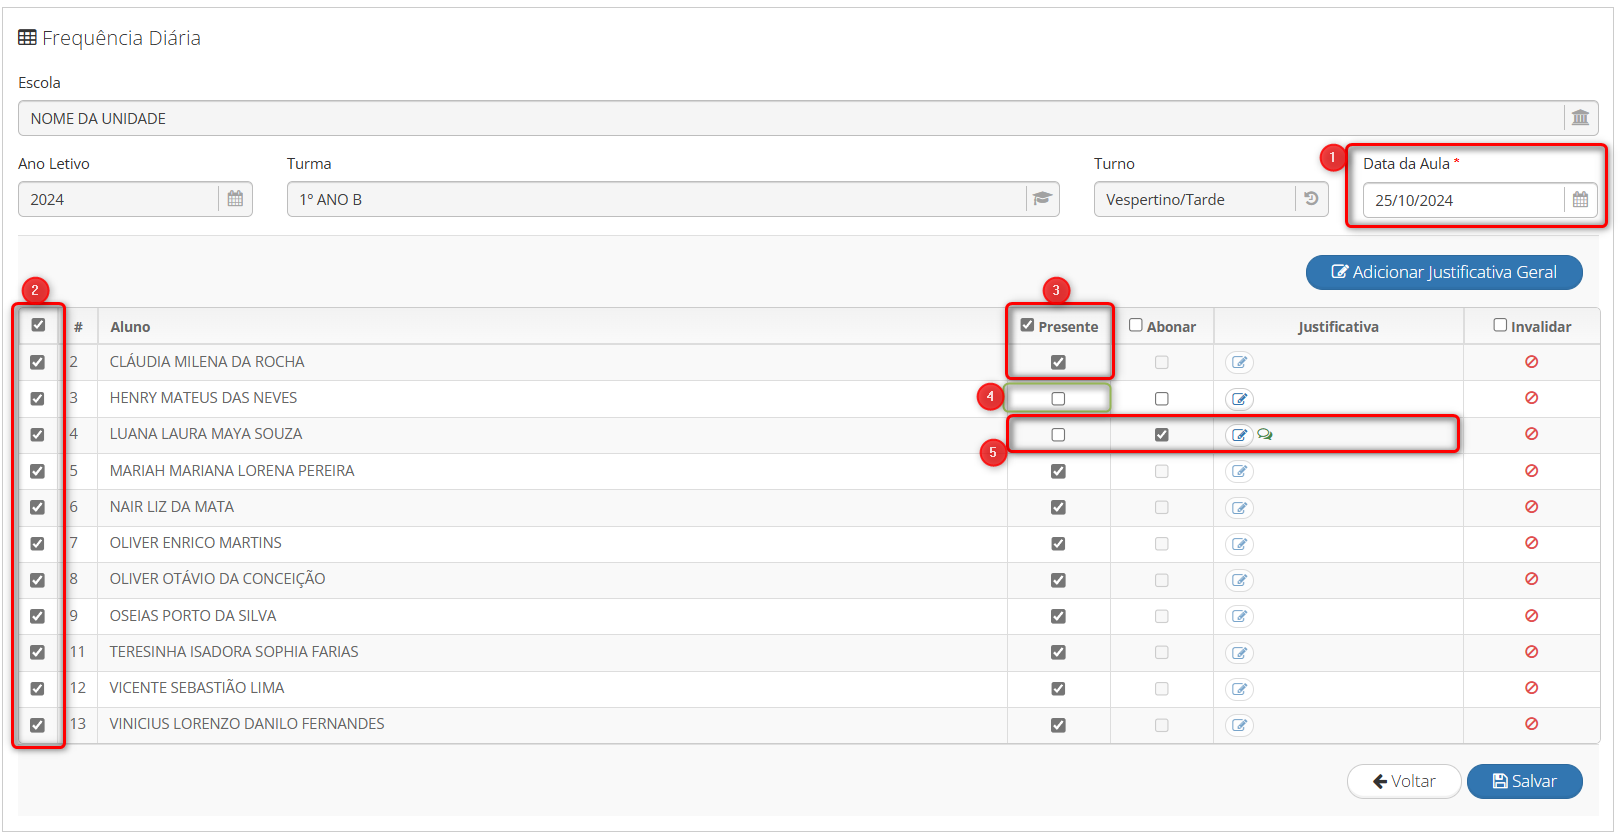
Task: Open calendar icon for Ano Letivo
Action: pos(235,199)
